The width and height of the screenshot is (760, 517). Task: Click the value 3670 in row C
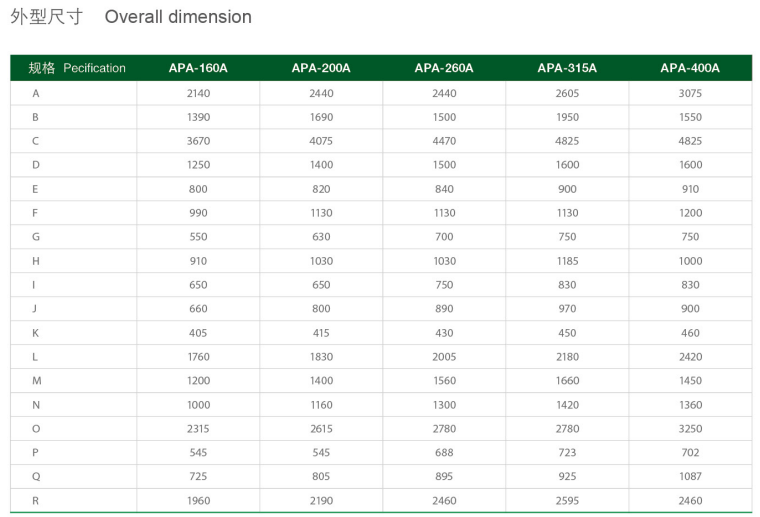pyautogui.click(x=198, y=141)
